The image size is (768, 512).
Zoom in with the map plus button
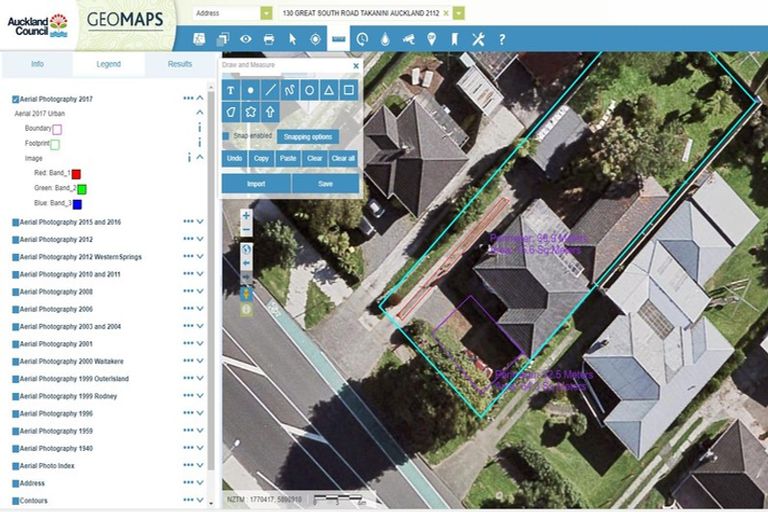click(246, 215)
